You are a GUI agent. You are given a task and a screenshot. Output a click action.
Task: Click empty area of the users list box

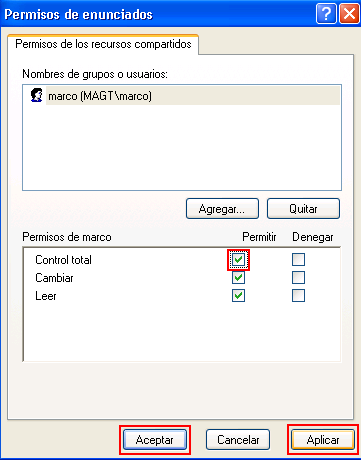tap(182, 147)
